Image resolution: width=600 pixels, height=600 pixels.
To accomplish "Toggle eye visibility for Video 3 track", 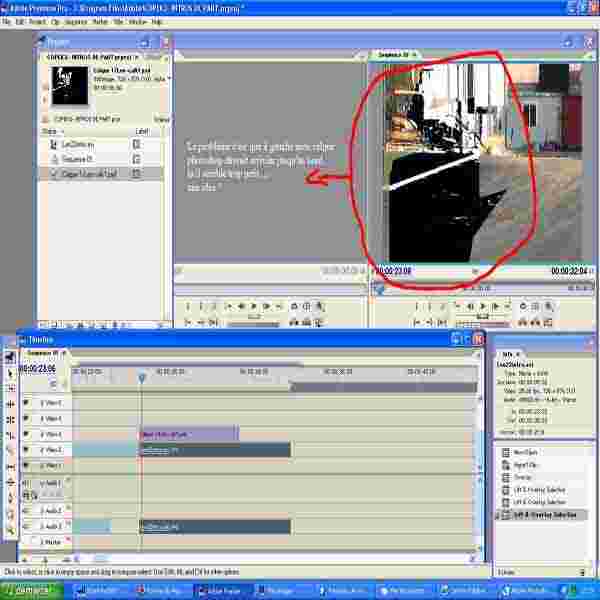I will tap(26, 434).
